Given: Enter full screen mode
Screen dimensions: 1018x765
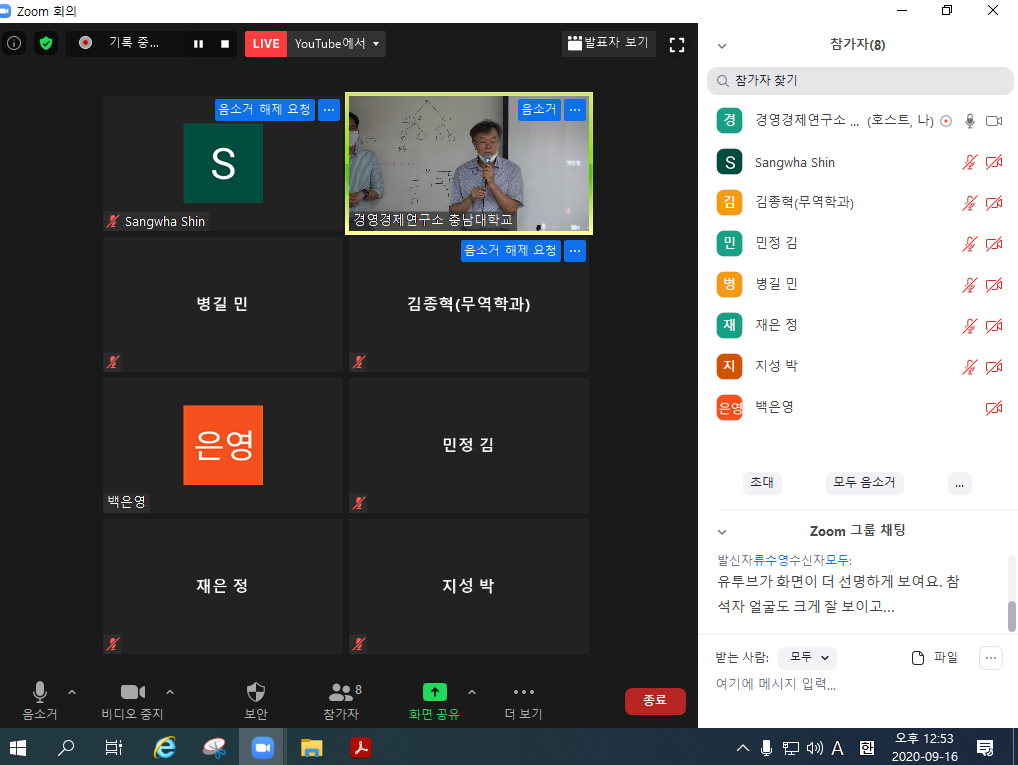Looking at the screenshot, I should tap(677, 44).
